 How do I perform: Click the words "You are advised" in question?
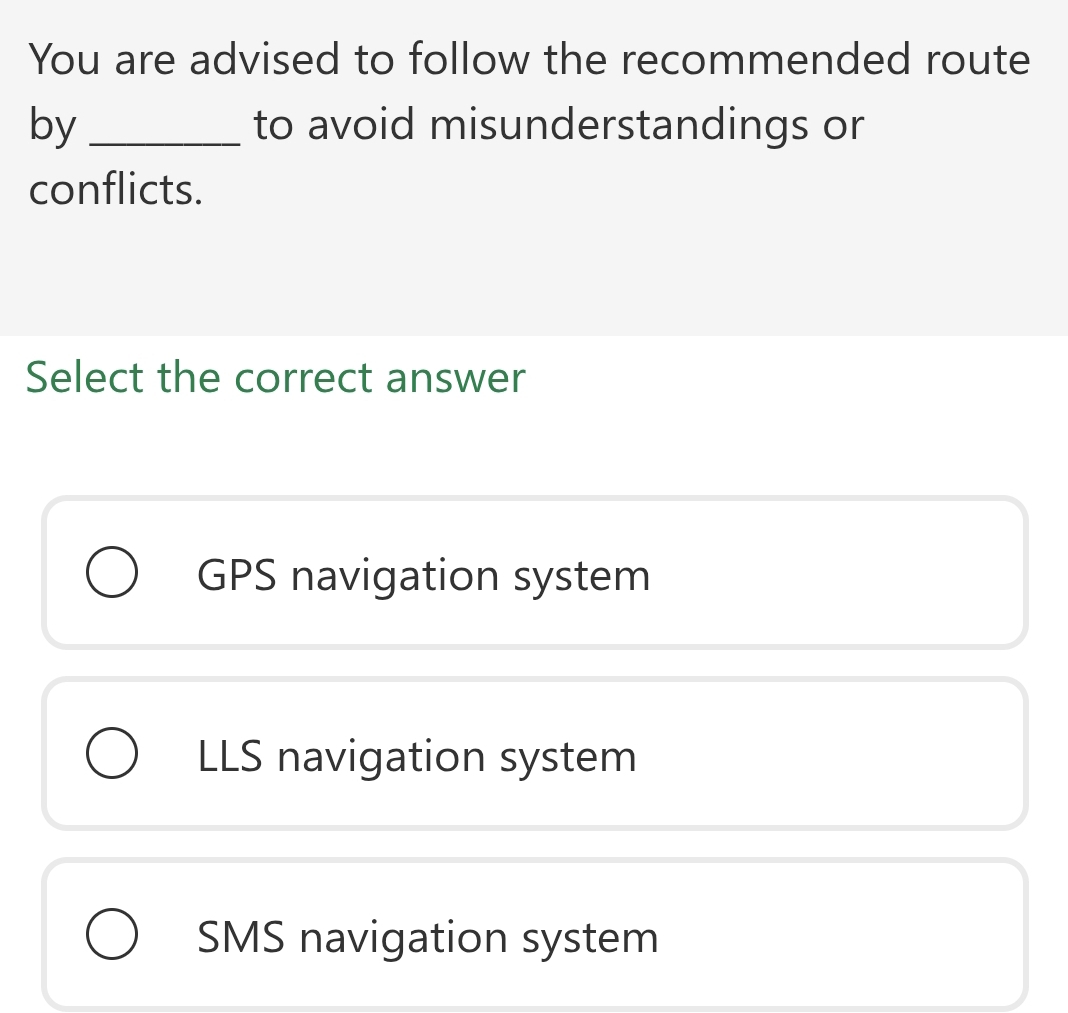(184, 59)
